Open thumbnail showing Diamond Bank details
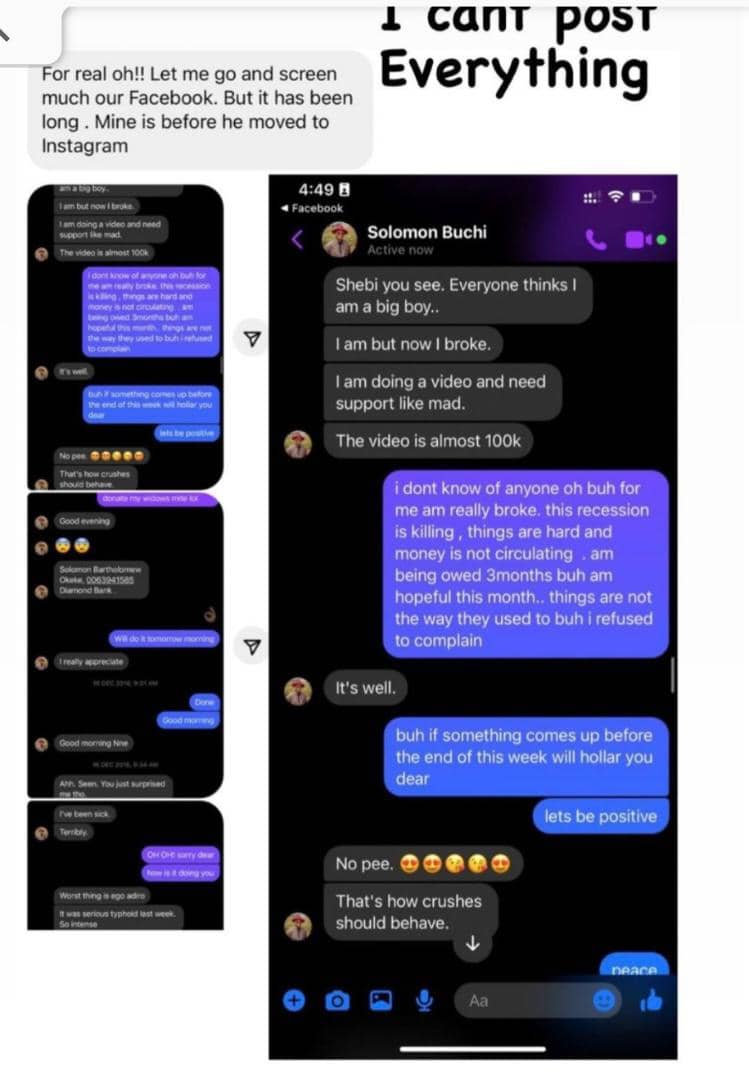 (125, 645)
